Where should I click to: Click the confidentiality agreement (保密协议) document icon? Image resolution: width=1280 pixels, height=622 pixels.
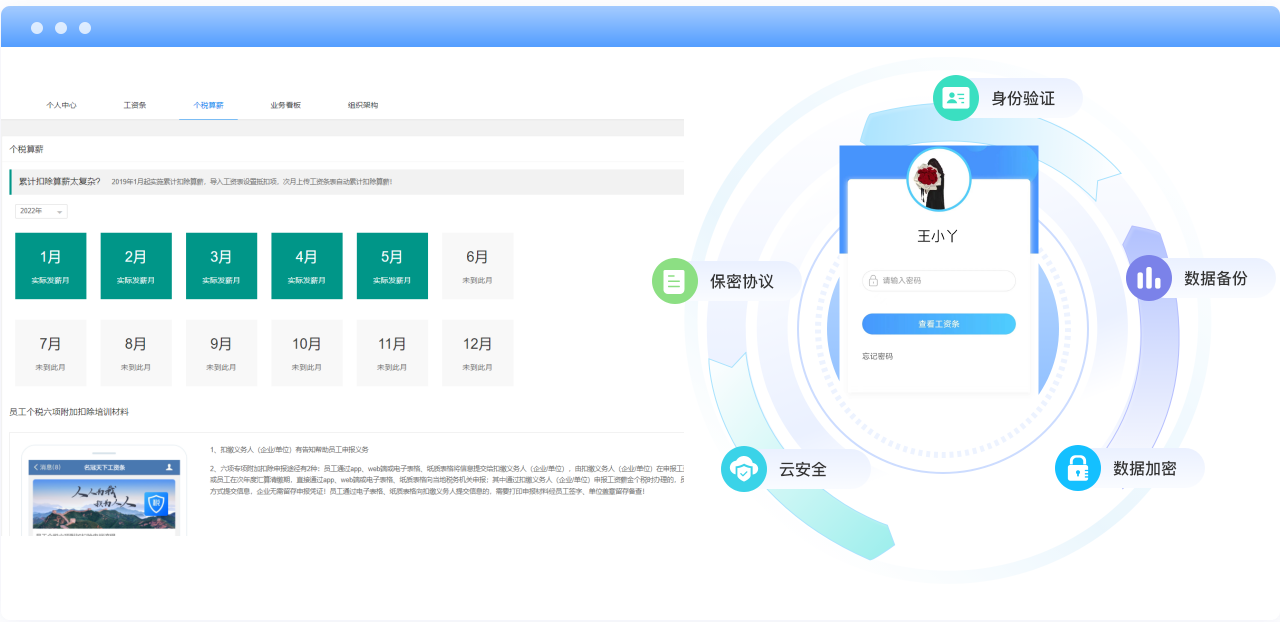tap(675, 281)
